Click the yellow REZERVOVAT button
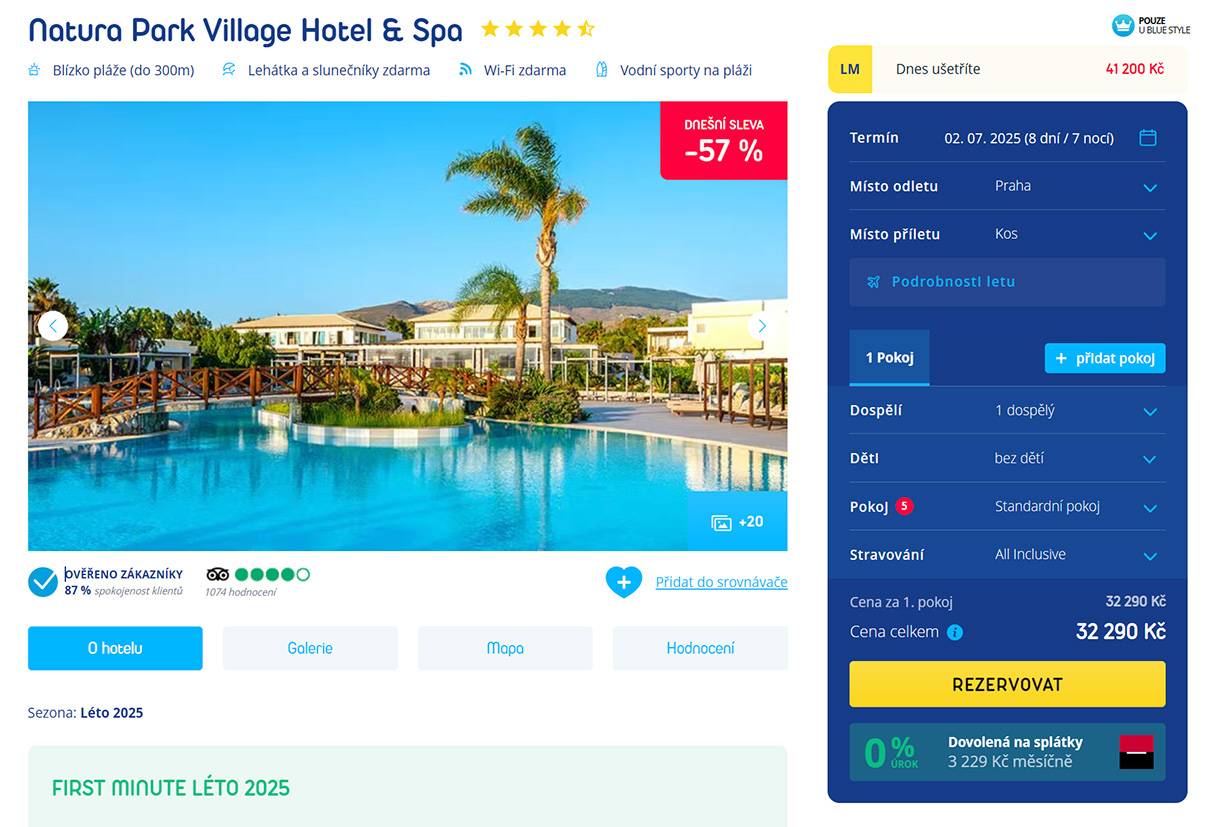1223x827 pixels. pos(1007,684)
